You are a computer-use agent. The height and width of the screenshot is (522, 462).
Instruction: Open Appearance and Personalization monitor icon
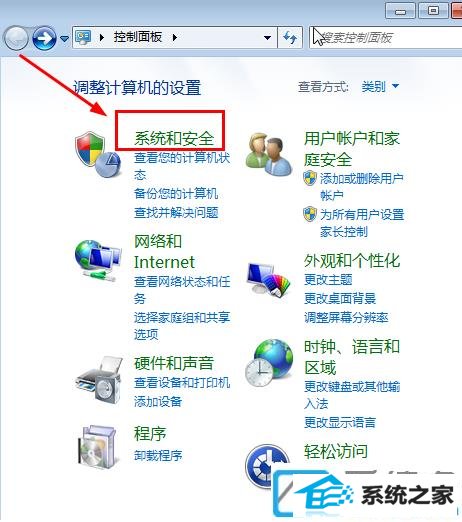[x=269, y=280]
